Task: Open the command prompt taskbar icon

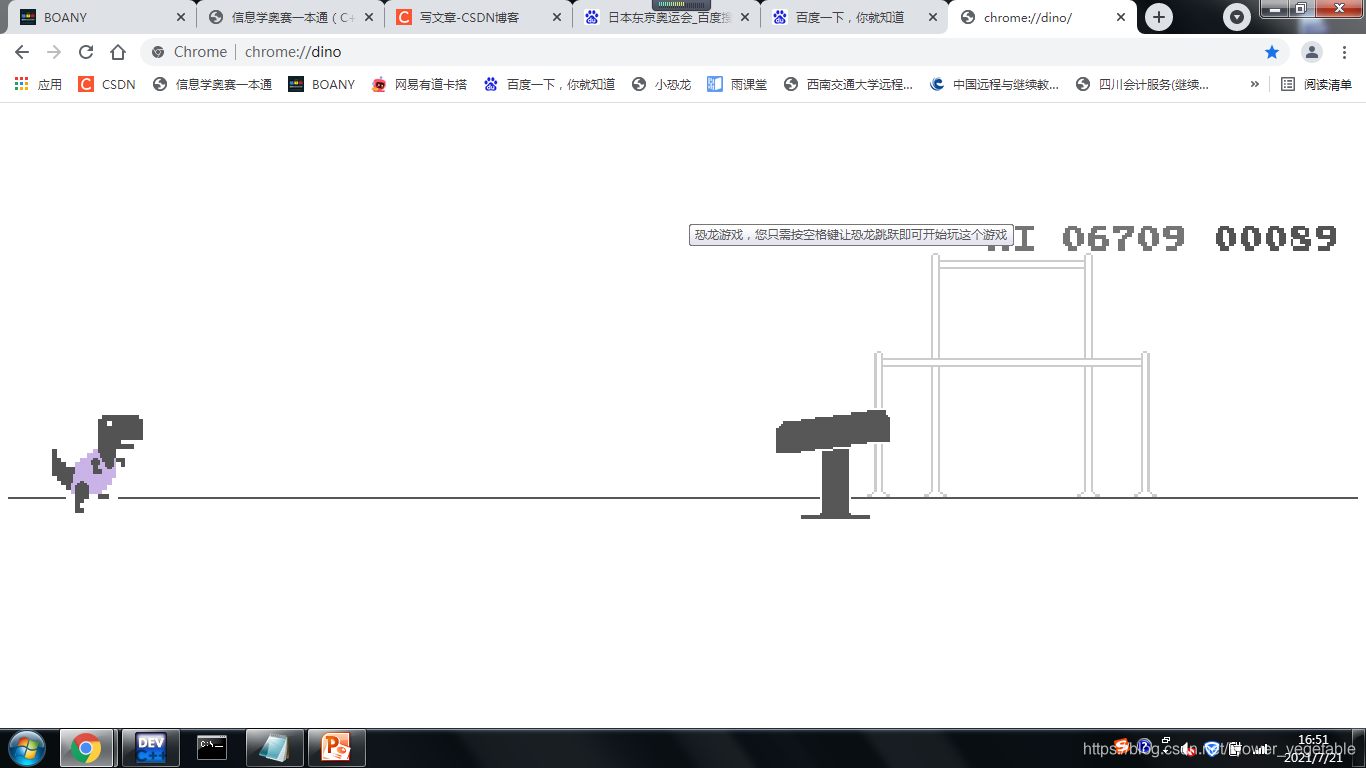Action: [212, 748]
